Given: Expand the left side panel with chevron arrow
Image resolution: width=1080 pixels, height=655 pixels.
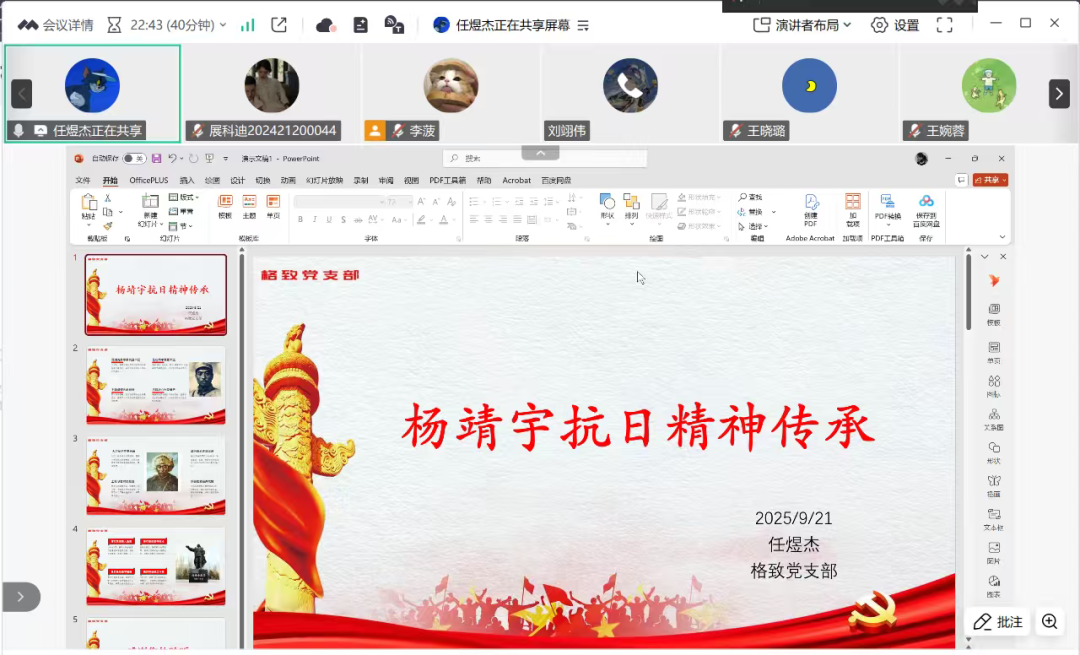Looking at the screenshot, I should click(20, 597).
